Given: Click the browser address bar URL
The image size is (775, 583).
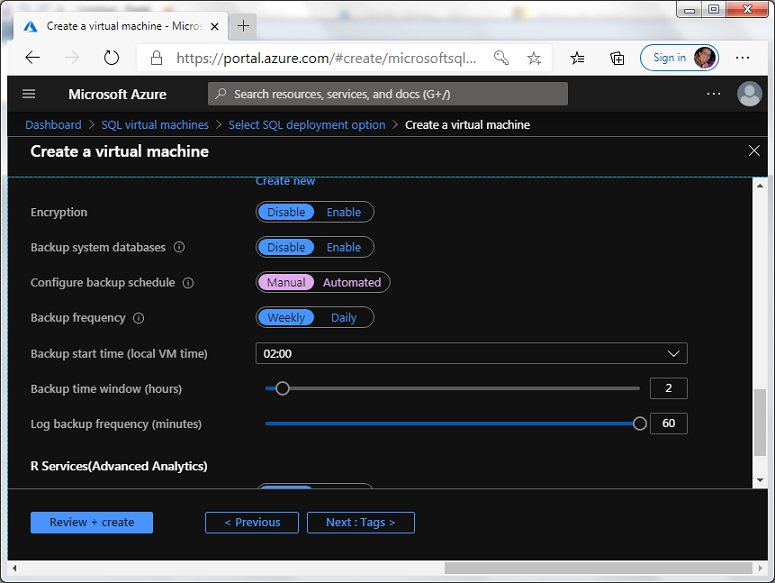Looking at the screenshot, I should click(x=326, y=58).
